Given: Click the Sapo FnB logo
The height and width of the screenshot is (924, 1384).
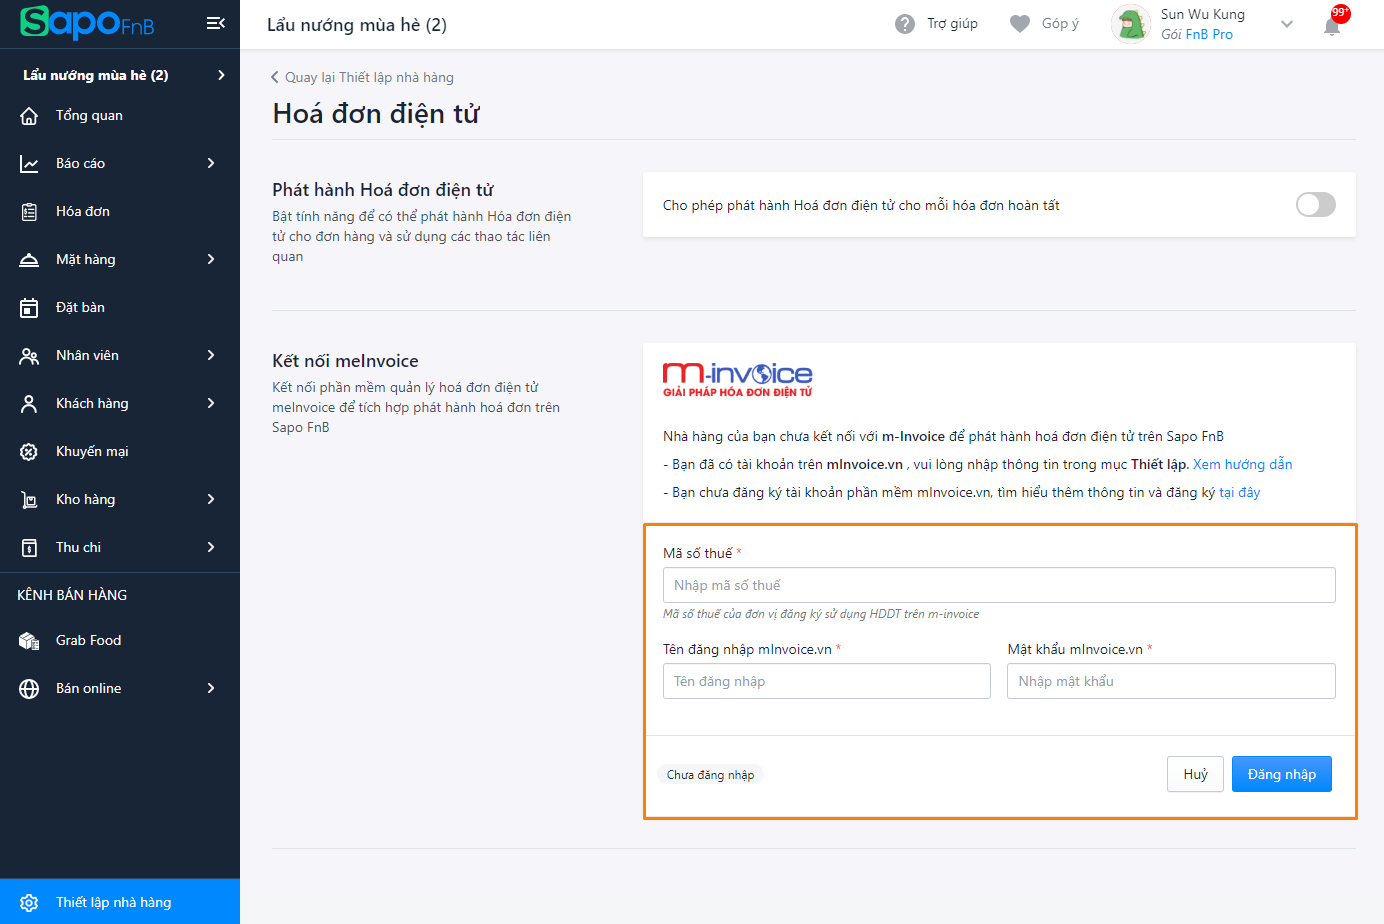Looking at the screenshot, I should point(87,22).
